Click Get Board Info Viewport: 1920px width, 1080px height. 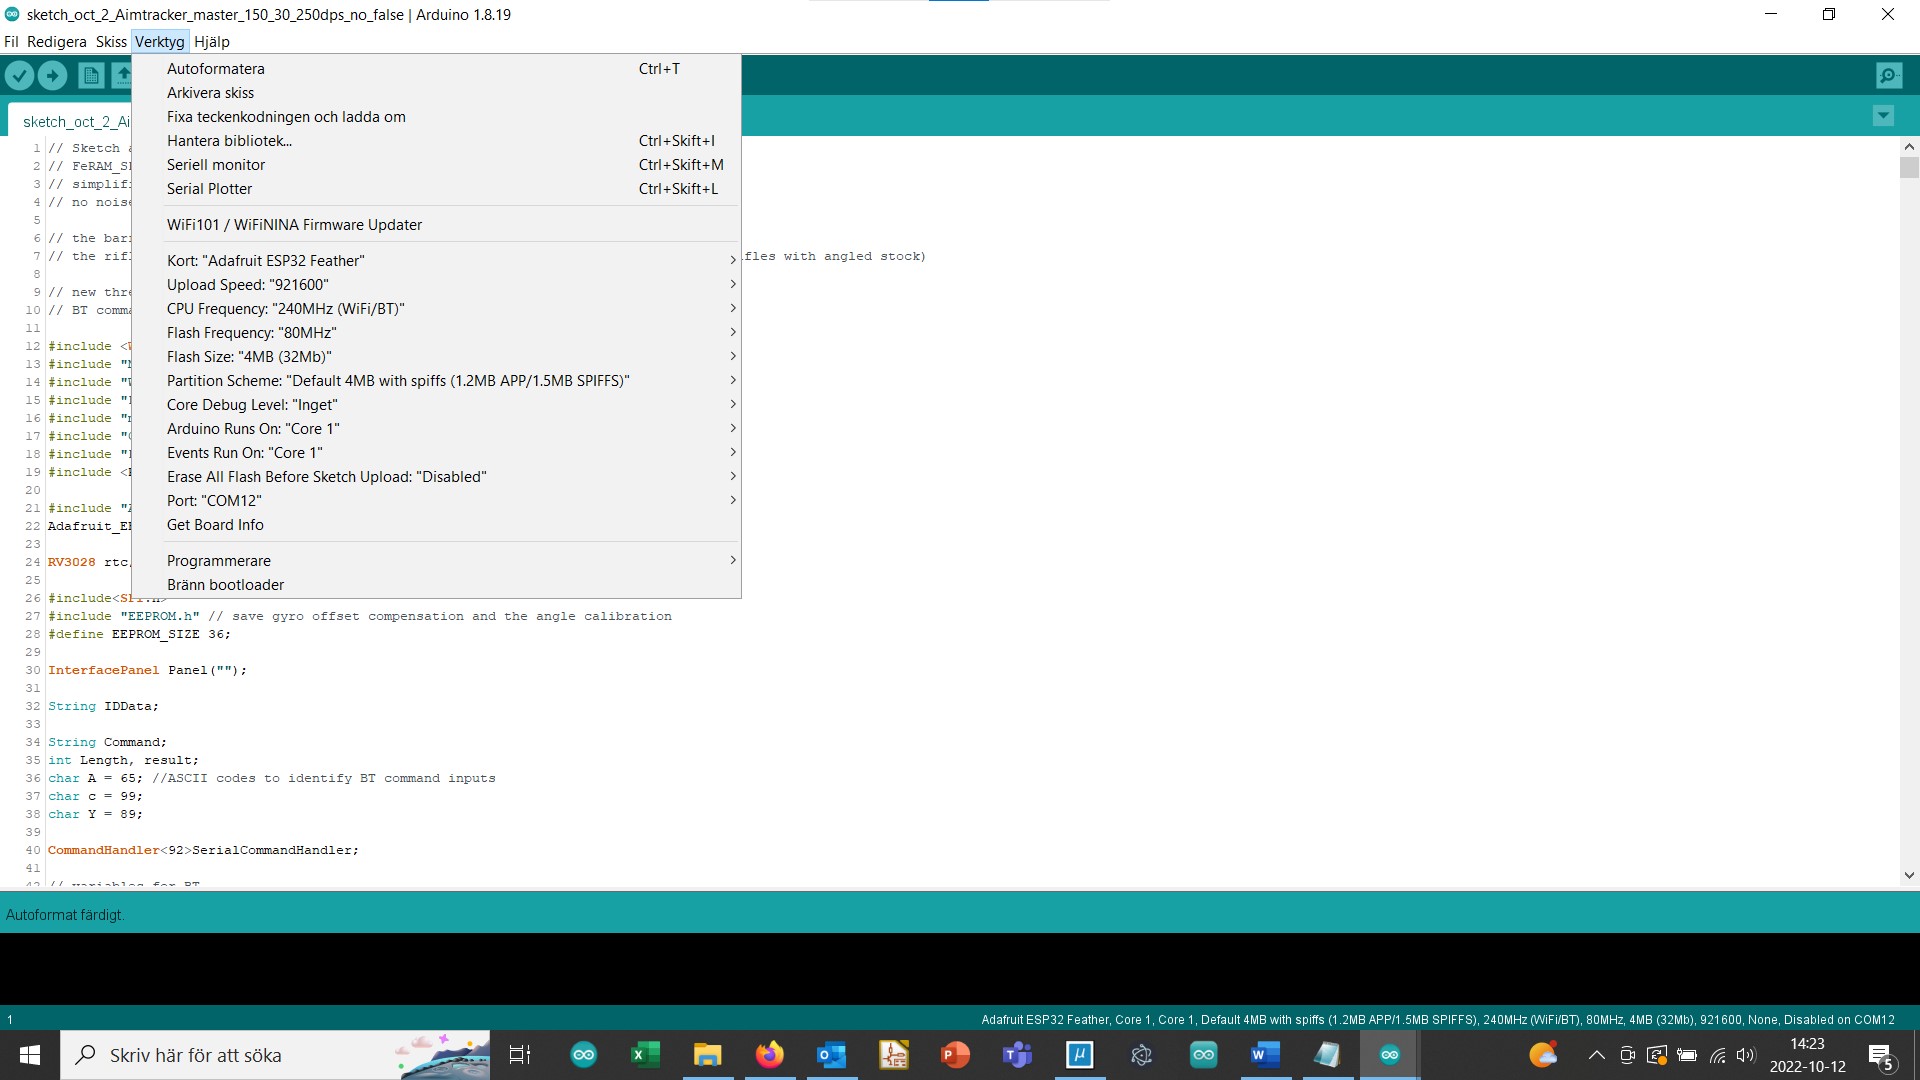coord(215,524)
